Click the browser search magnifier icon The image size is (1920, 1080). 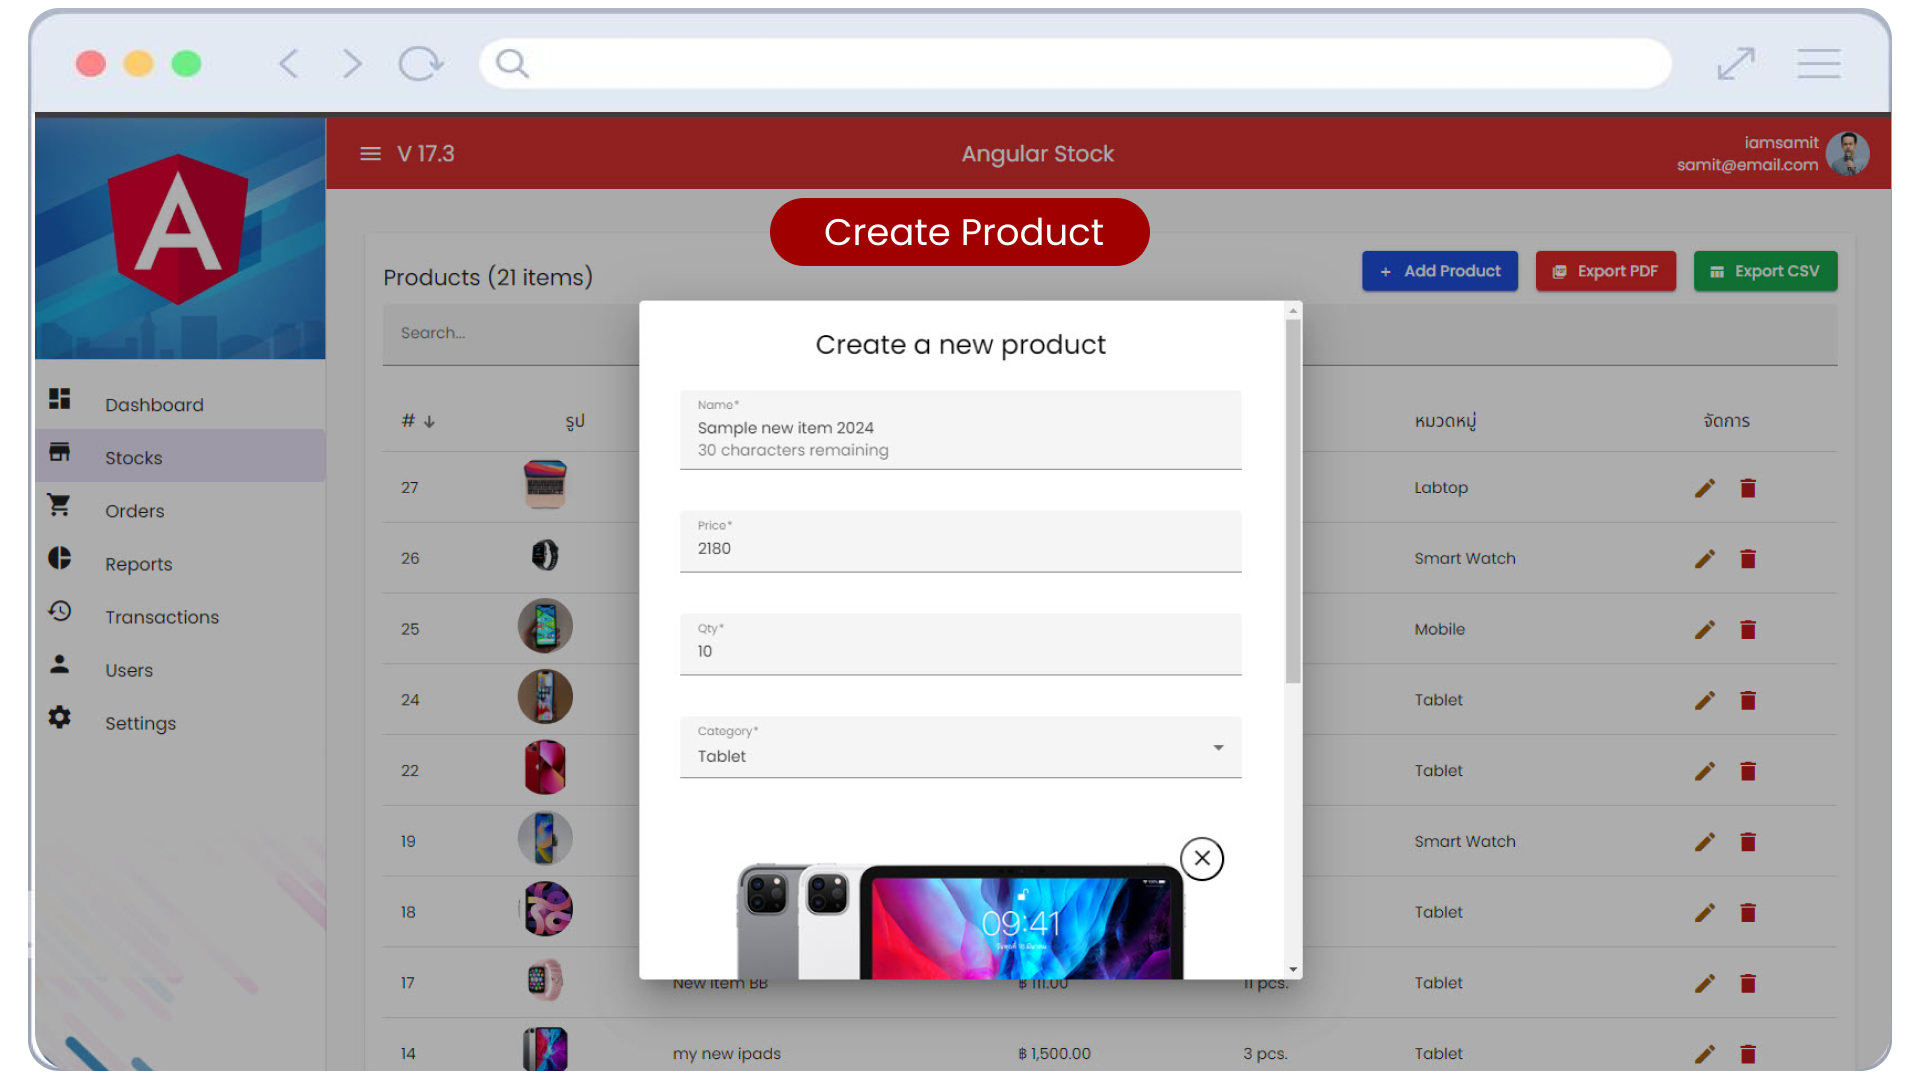(x=512, y=64)
